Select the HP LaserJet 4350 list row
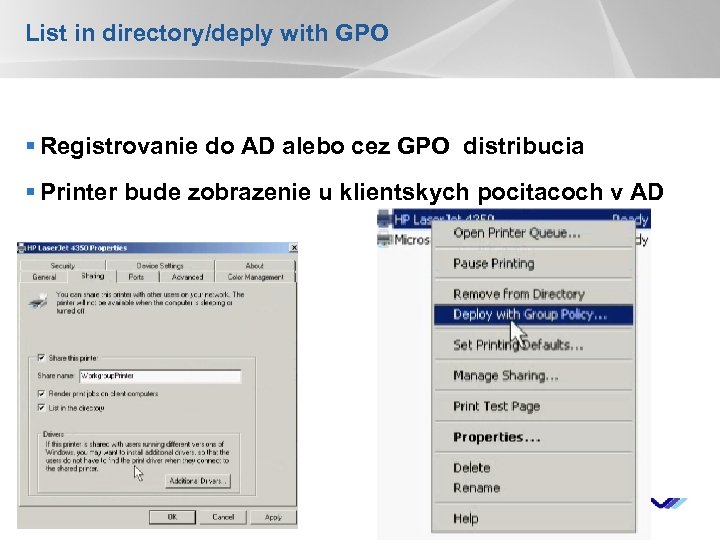The image size is (720, 540). coord(514,219)
